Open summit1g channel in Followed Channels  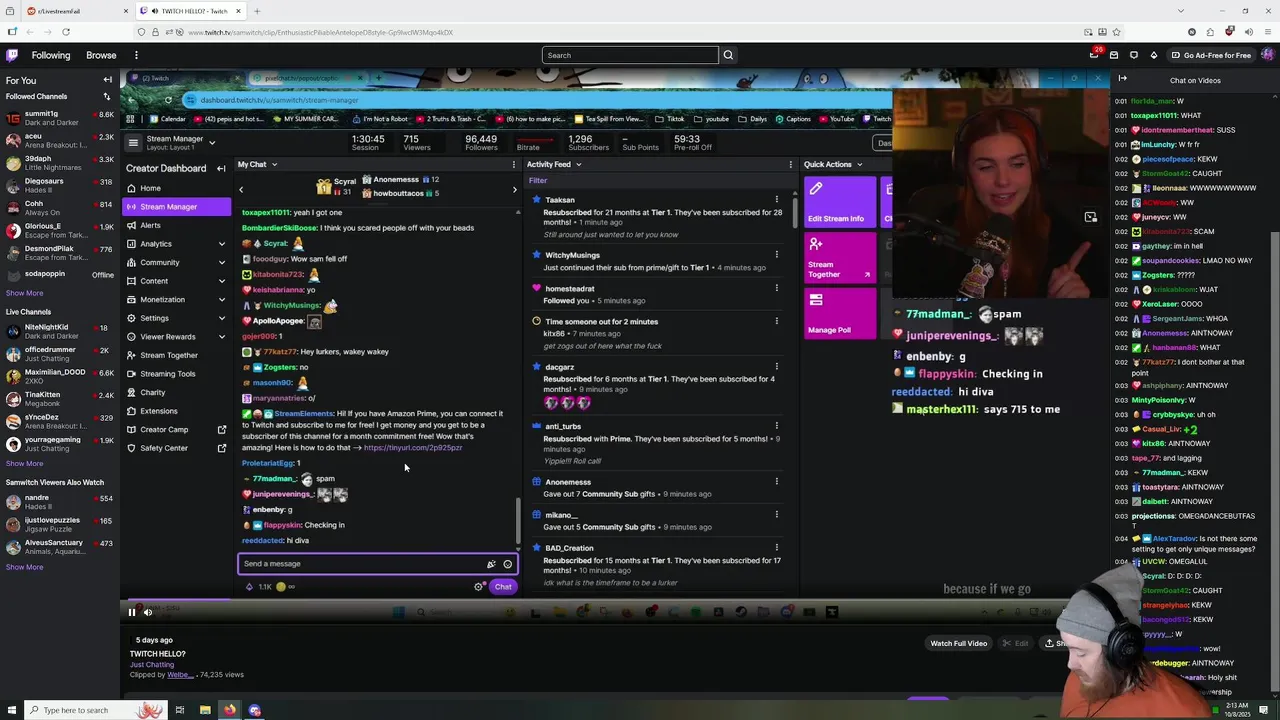click(59, 118)
